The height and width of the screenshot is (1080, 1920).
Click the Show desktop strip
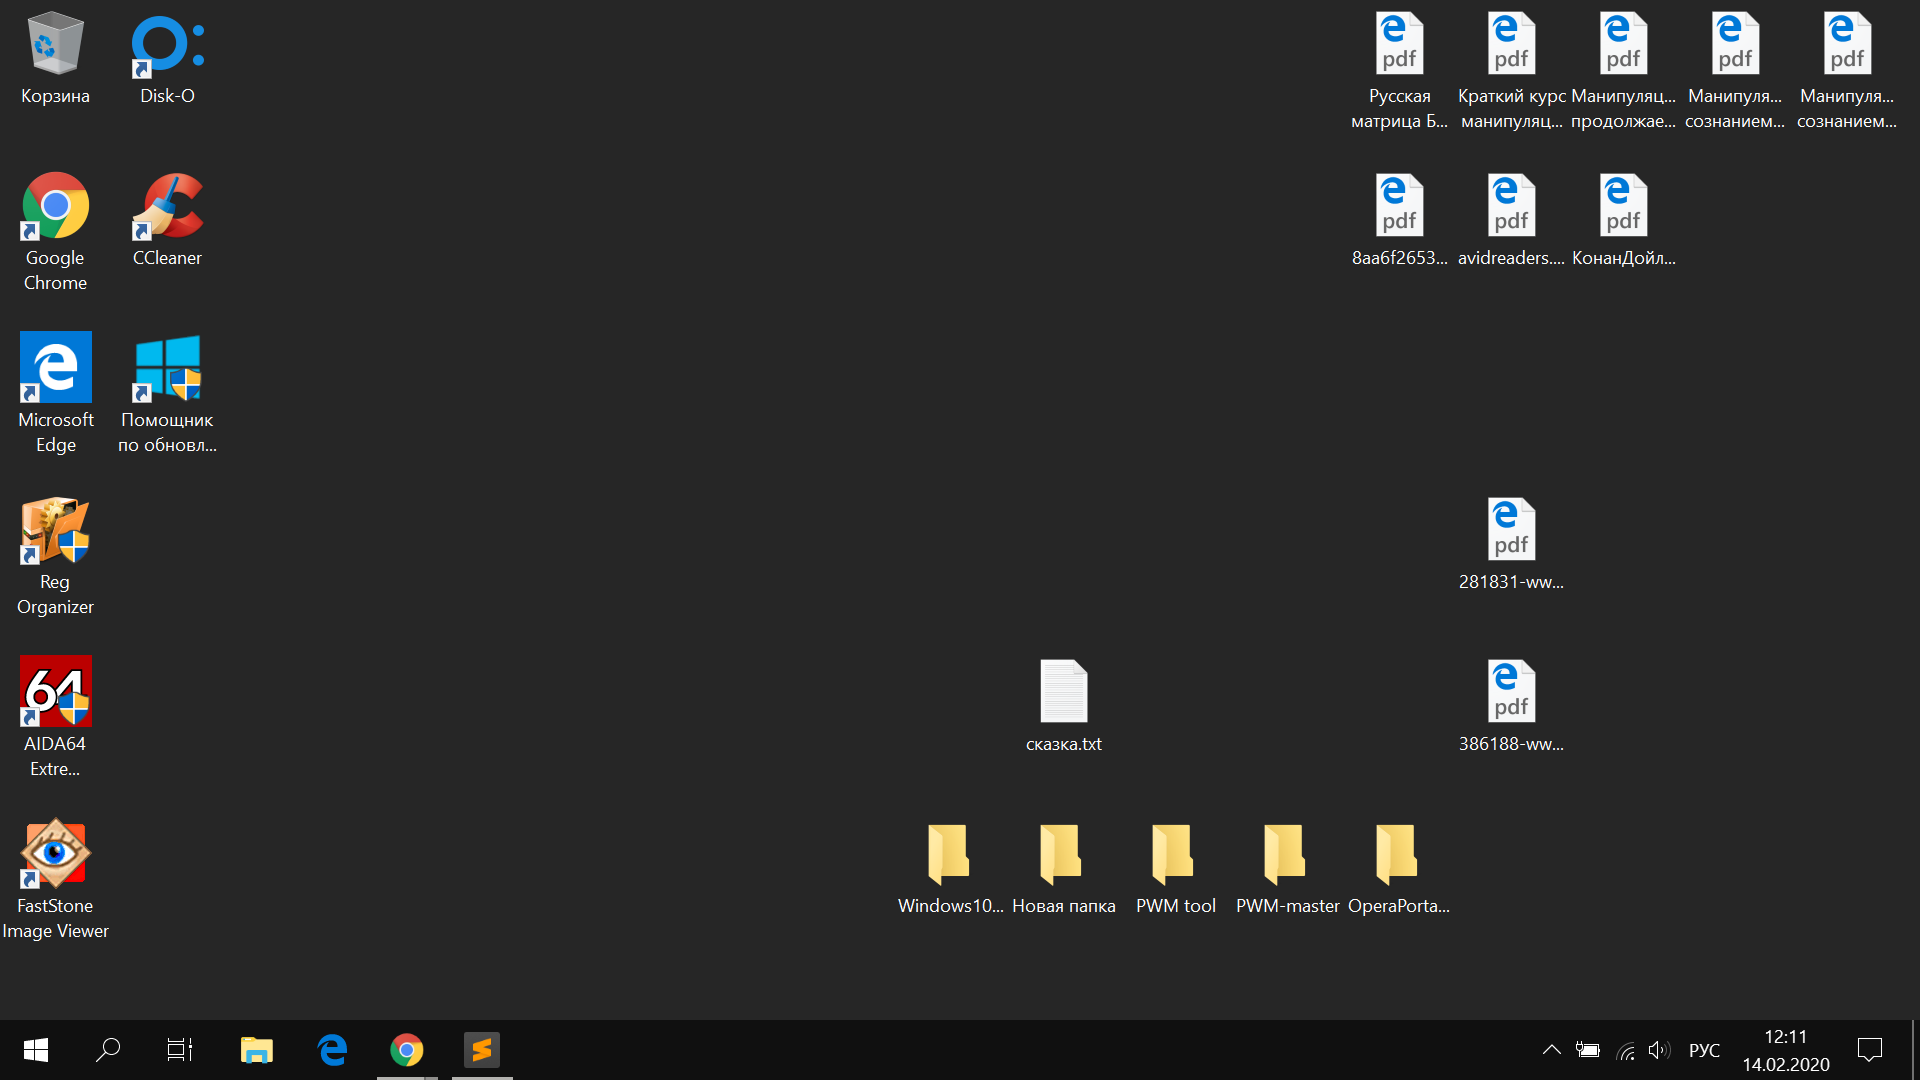click(x=1914, y=1050)
